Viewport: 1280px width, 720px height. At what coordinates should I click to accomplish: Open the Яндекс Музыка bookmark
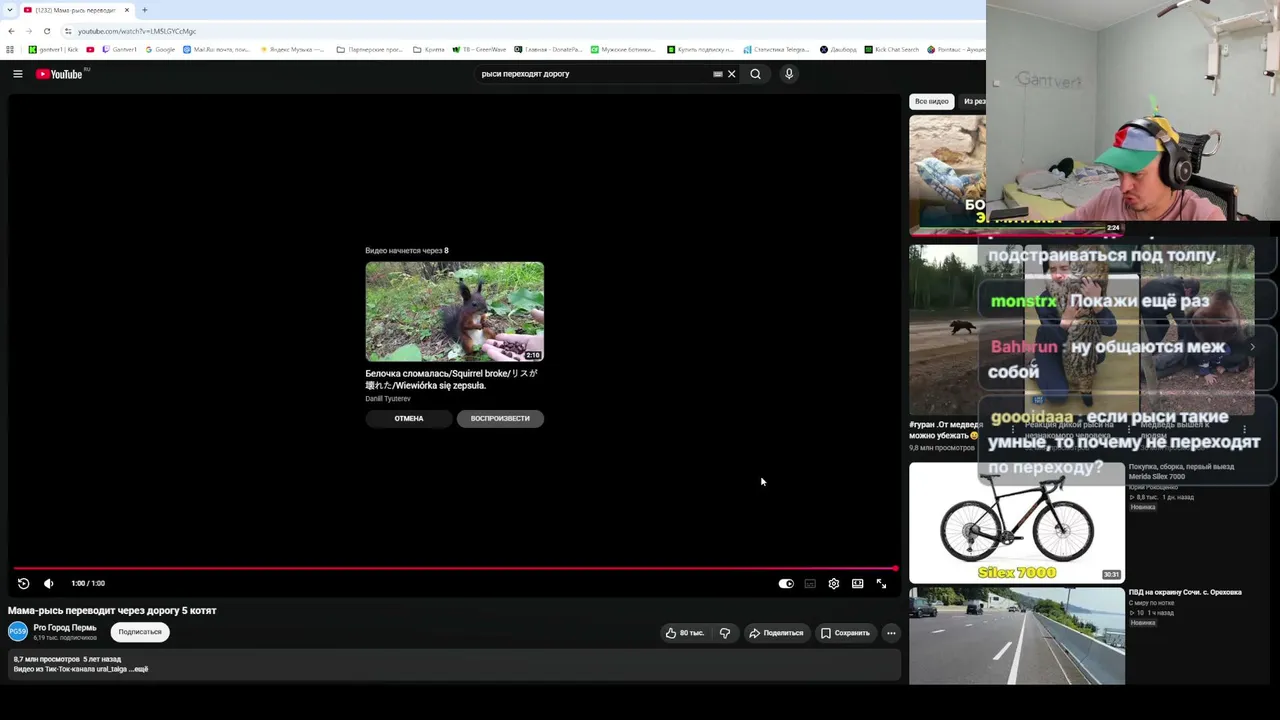tap(292, 49)
